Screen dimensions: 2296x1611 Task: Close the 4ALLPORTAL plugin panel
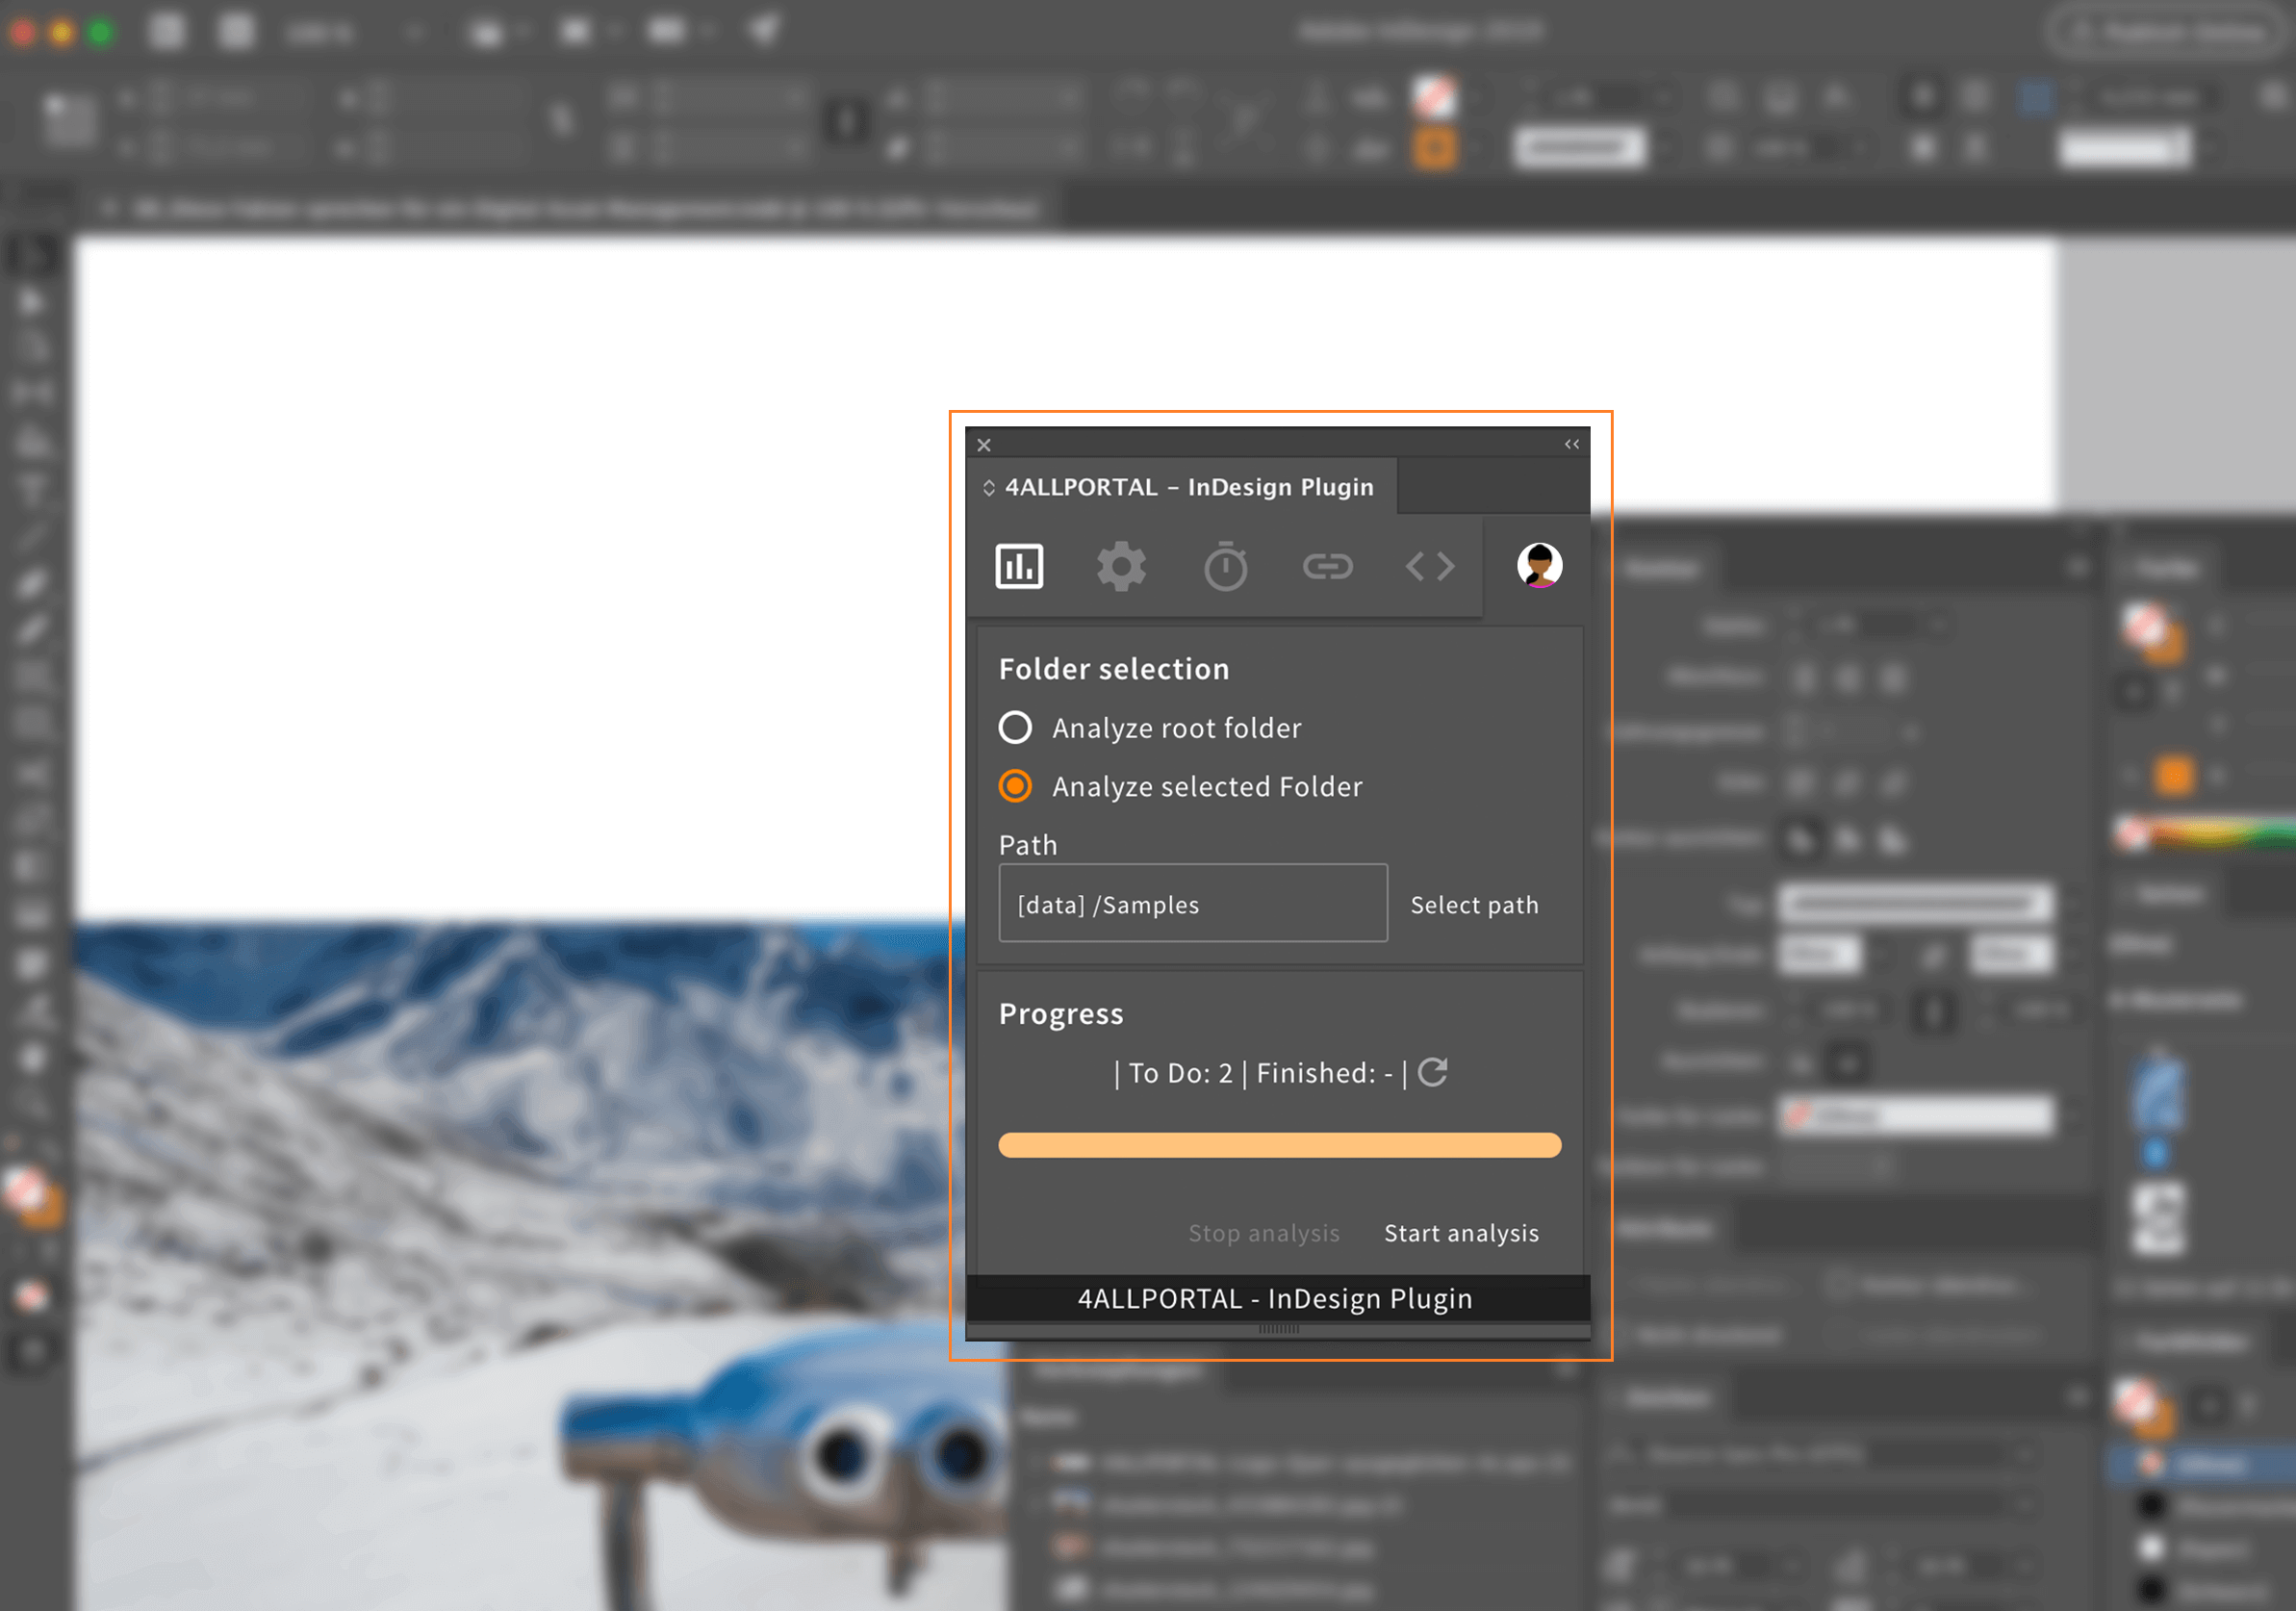tap(984, 445)
